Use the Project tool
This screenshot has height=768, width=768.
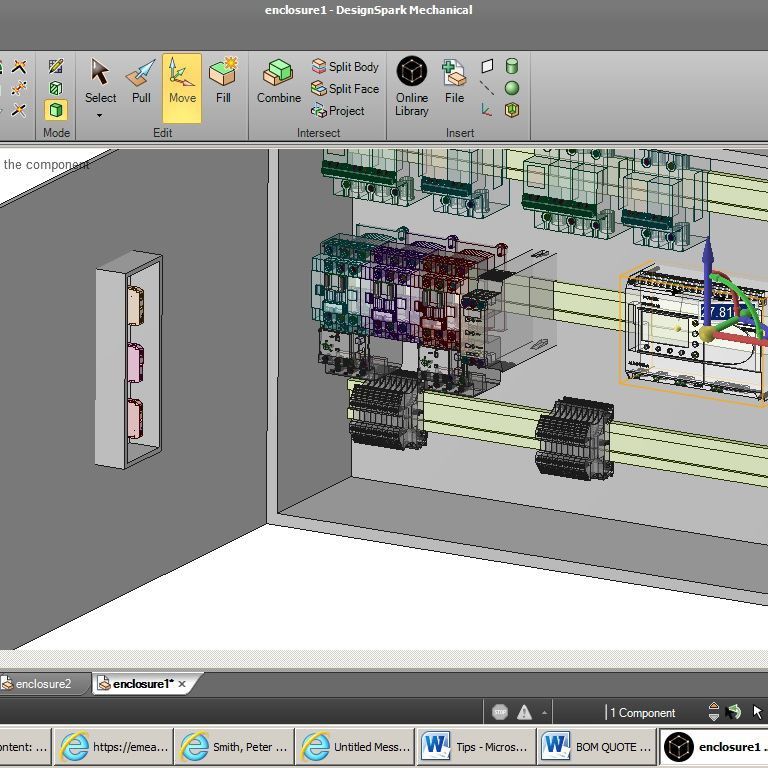(338, 111)
